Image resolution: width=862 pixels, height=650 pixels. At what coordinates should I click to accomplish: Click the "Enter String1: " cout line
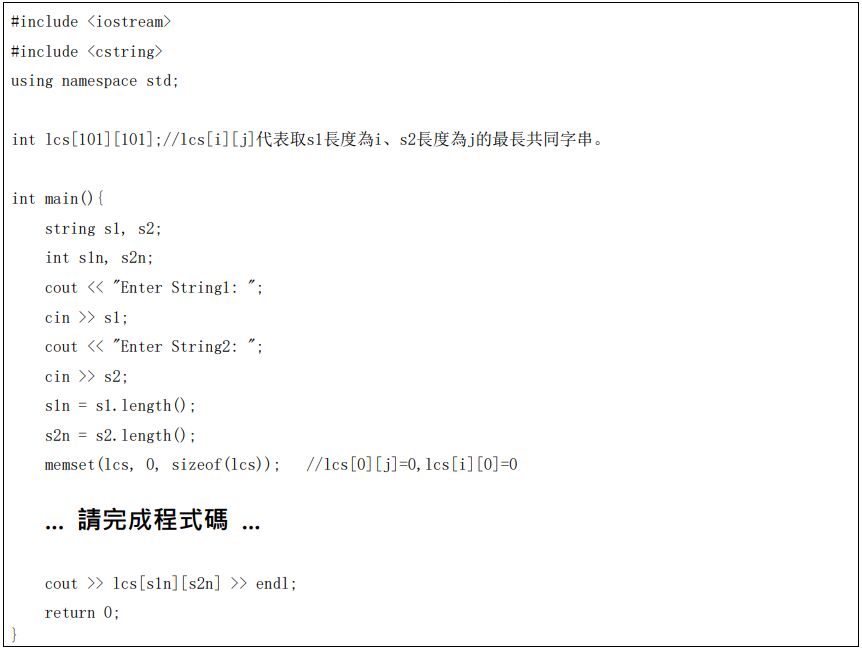(154, 288)
